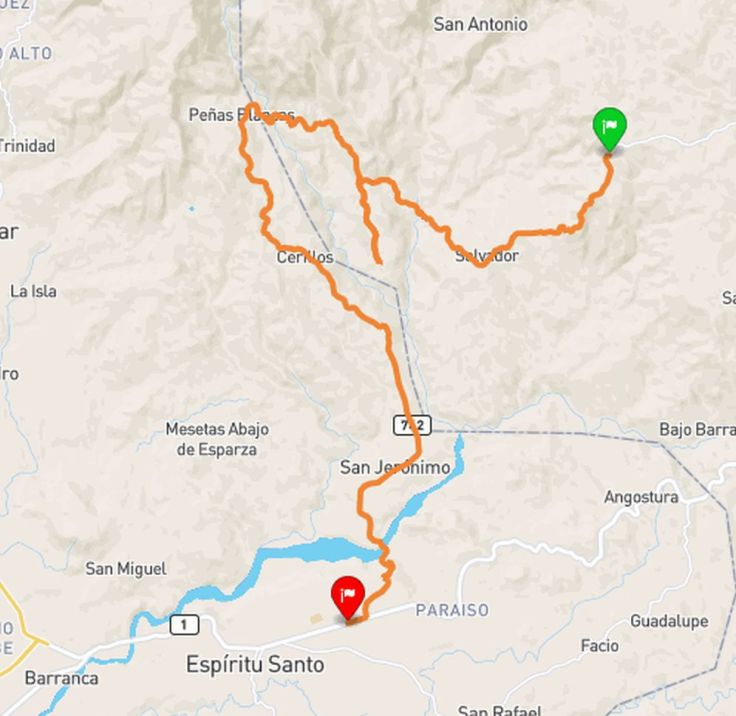This screenshot has width=736, height=716.
Task: Click the green start flag marker
Action: coord(609,129)
